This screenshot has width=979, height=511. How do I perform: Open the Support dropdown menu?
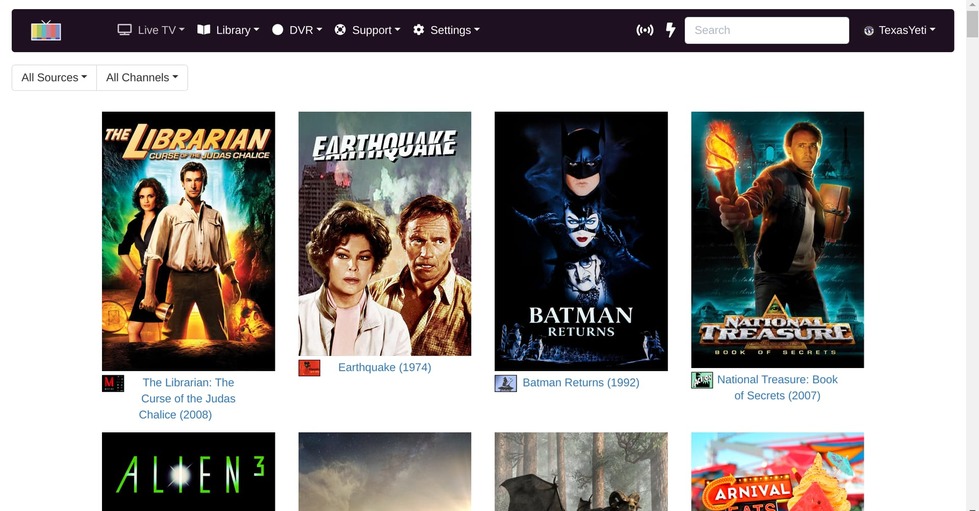(367, 30)
